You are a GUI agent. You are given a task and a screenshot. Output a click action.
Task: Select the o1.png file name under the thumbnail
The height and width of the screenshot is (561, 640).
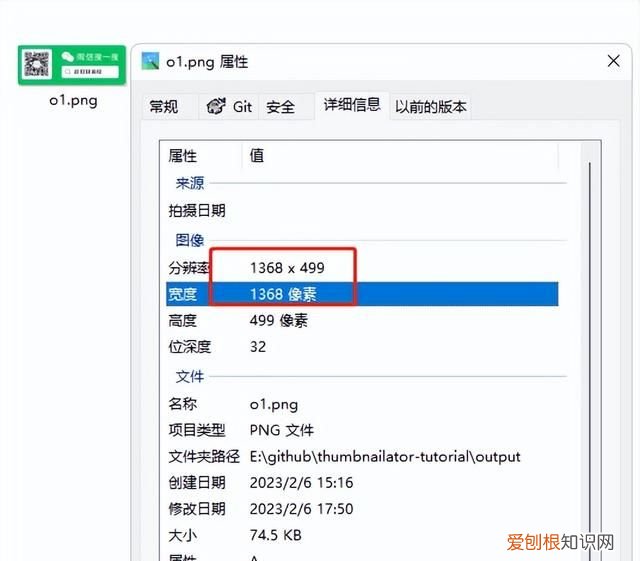73,100
